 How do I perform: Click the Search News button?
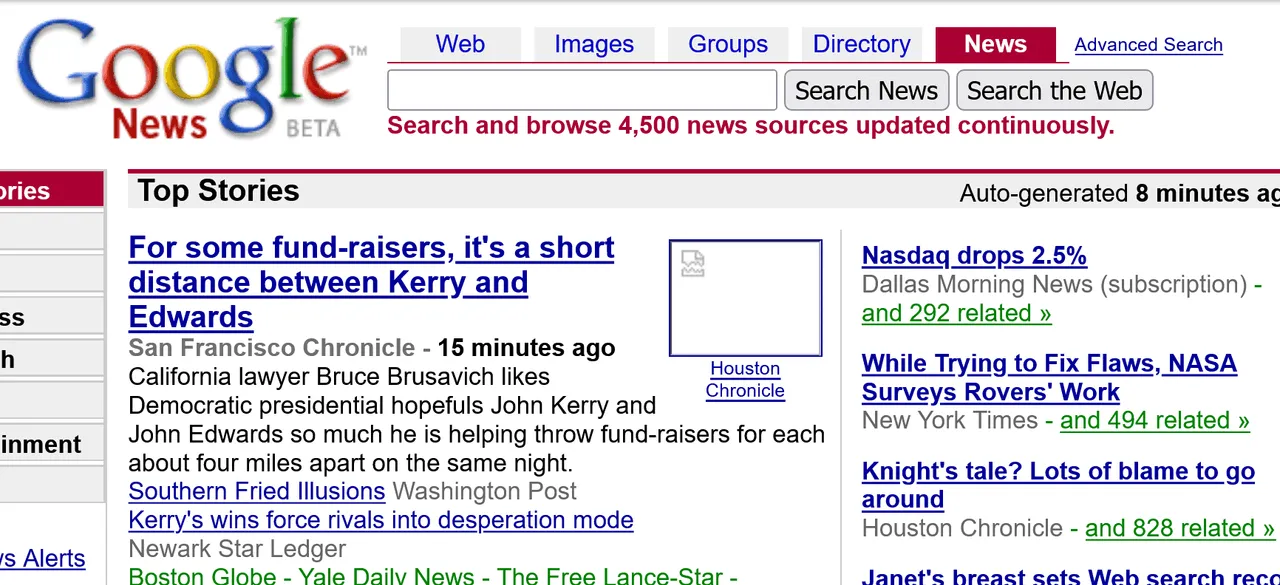(x=866, y=90)
